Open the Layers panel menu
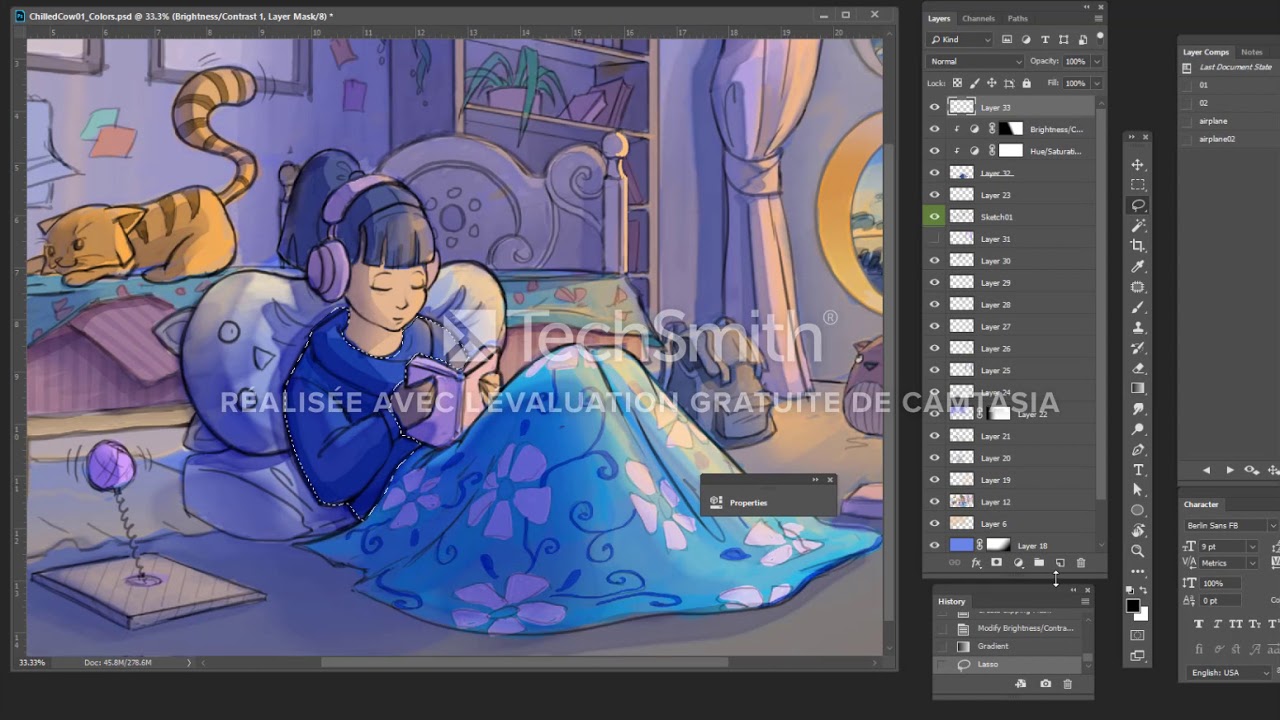The height and width of the screenshot is (720, 1280). [1099, 18]
